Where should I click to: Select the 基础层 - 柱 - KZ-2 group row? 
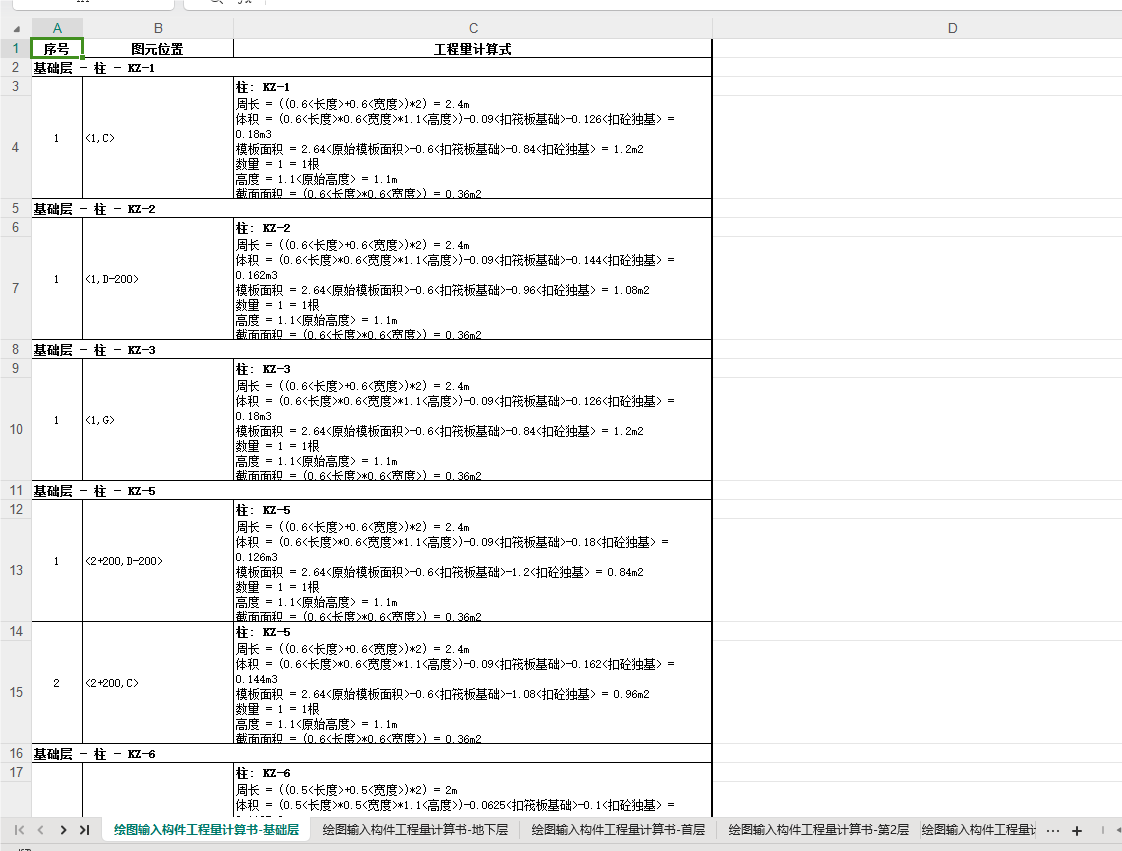[x=371, y=209]
